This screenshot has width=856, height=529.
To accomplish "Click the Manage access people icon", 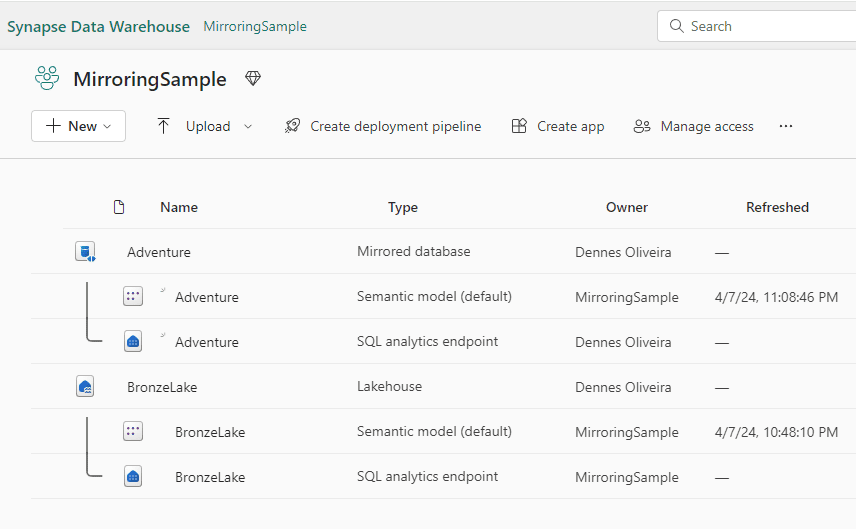I will 641,126.
